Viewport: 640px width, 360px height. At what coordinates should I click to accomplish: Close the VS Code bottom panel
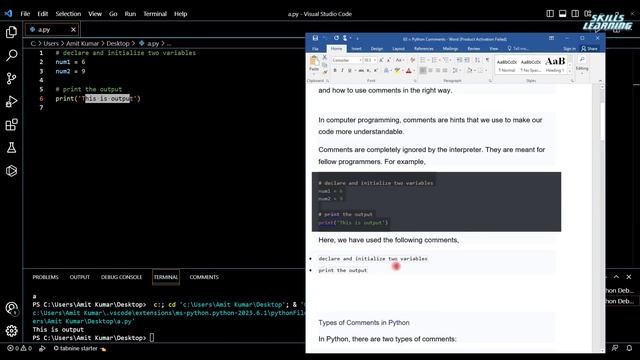pyautogui.click(x=629, y=277)
